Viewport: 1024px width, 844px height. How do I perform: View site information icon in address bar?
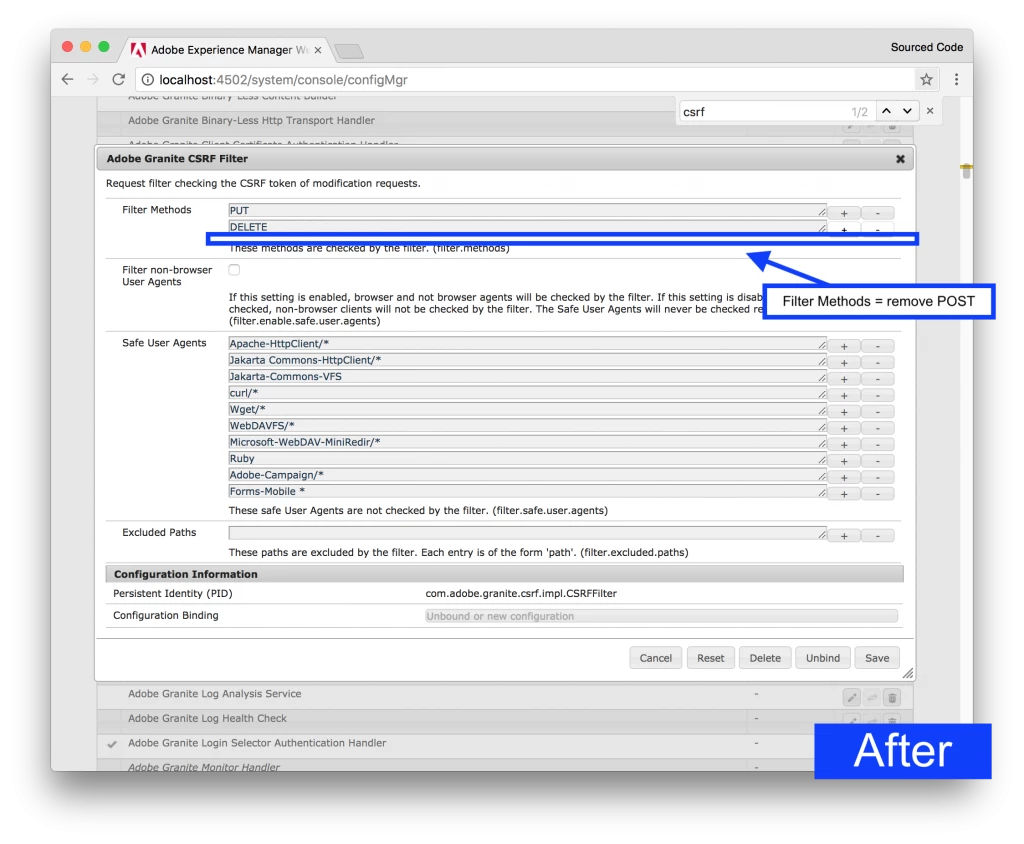(148, 80)
